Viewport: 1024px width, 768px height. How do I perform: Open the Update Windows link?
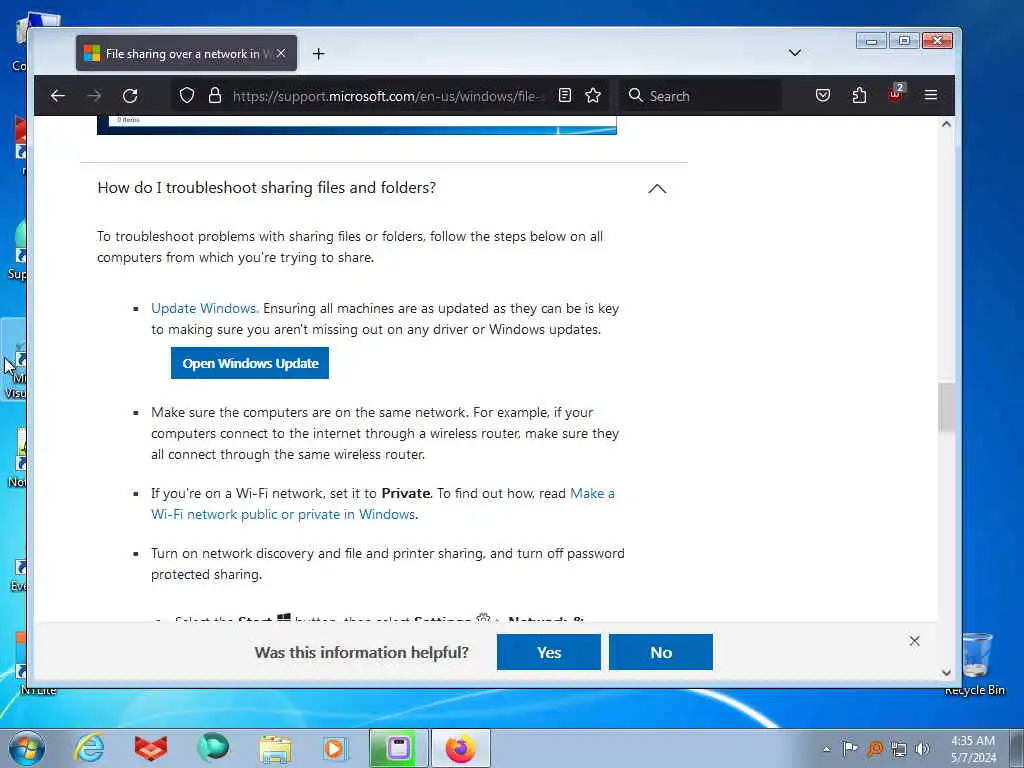205,308
